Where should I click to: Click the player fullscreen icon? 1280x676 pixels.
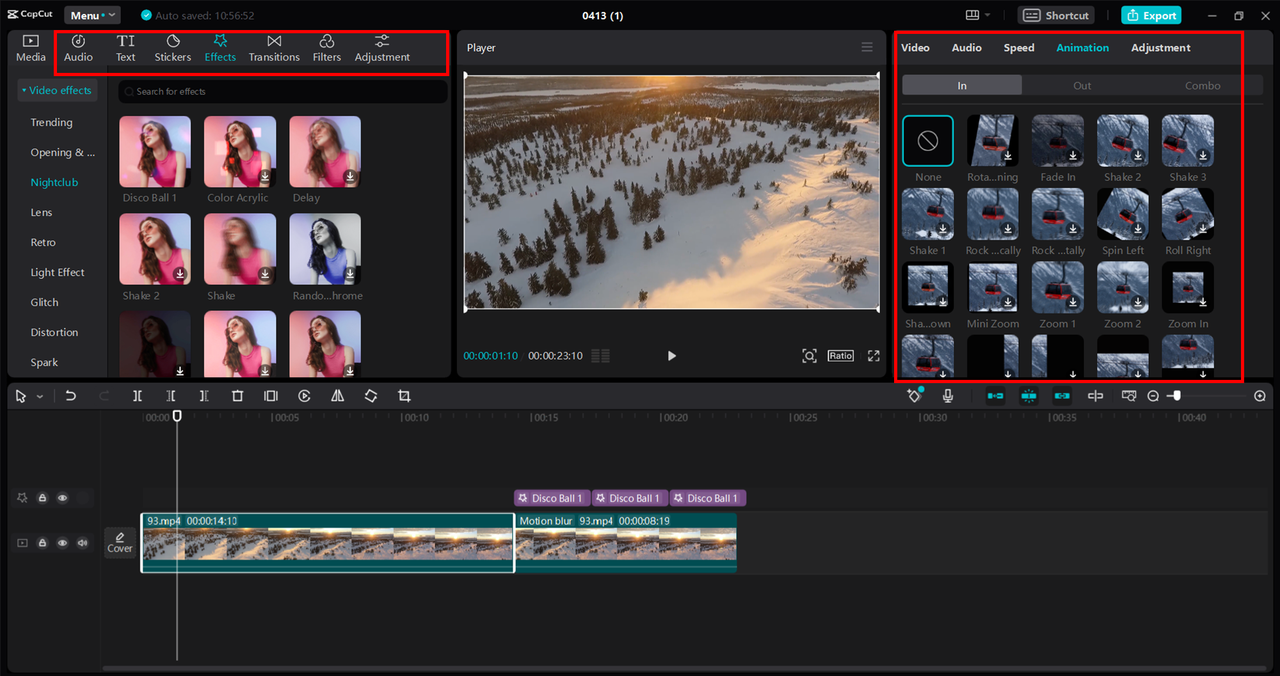pos(873,356)
